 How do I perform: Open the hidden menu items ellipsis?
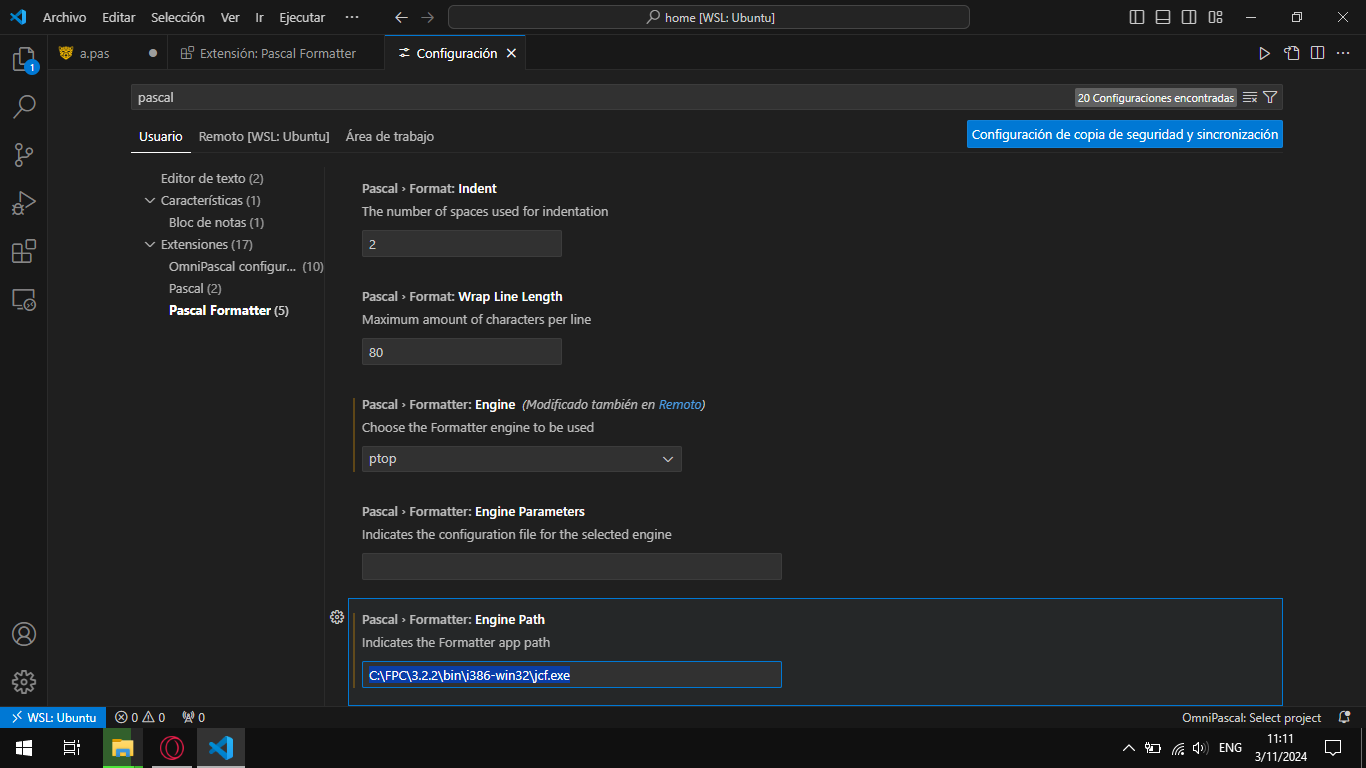(x=351, y=17)
